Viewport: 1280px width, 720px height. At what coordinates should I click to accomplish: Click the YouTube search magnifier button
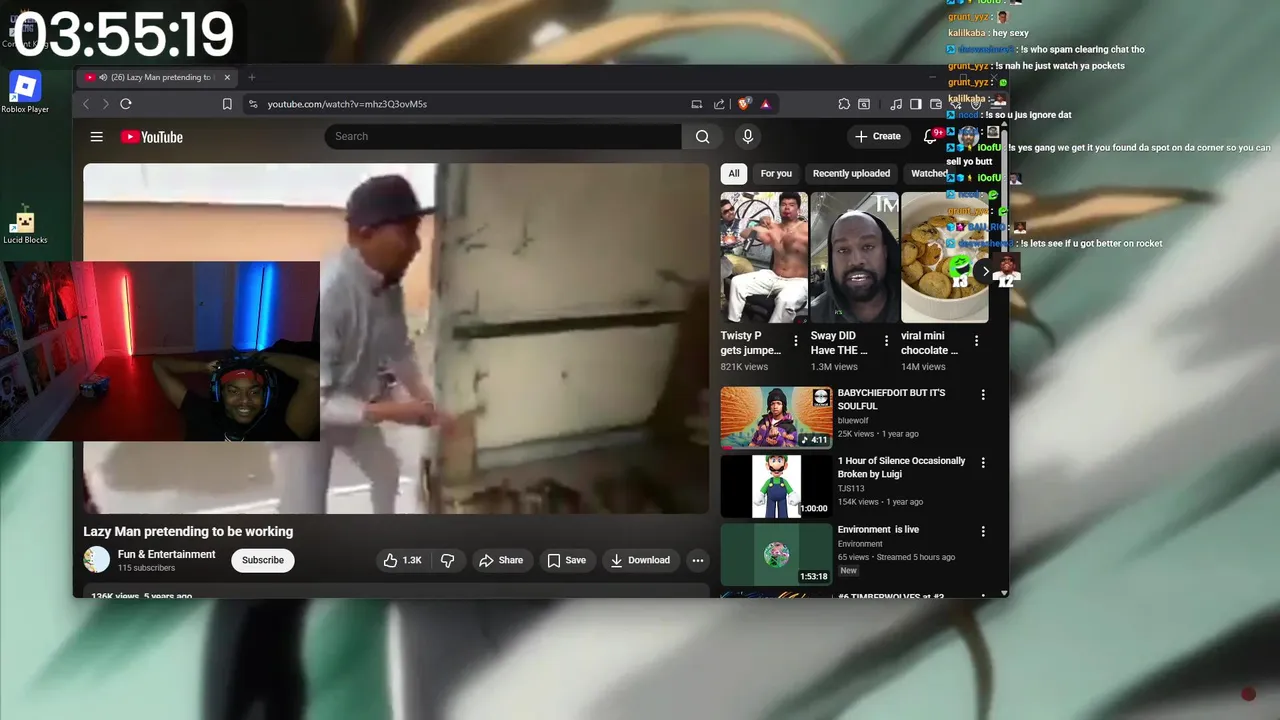(702, 136)
